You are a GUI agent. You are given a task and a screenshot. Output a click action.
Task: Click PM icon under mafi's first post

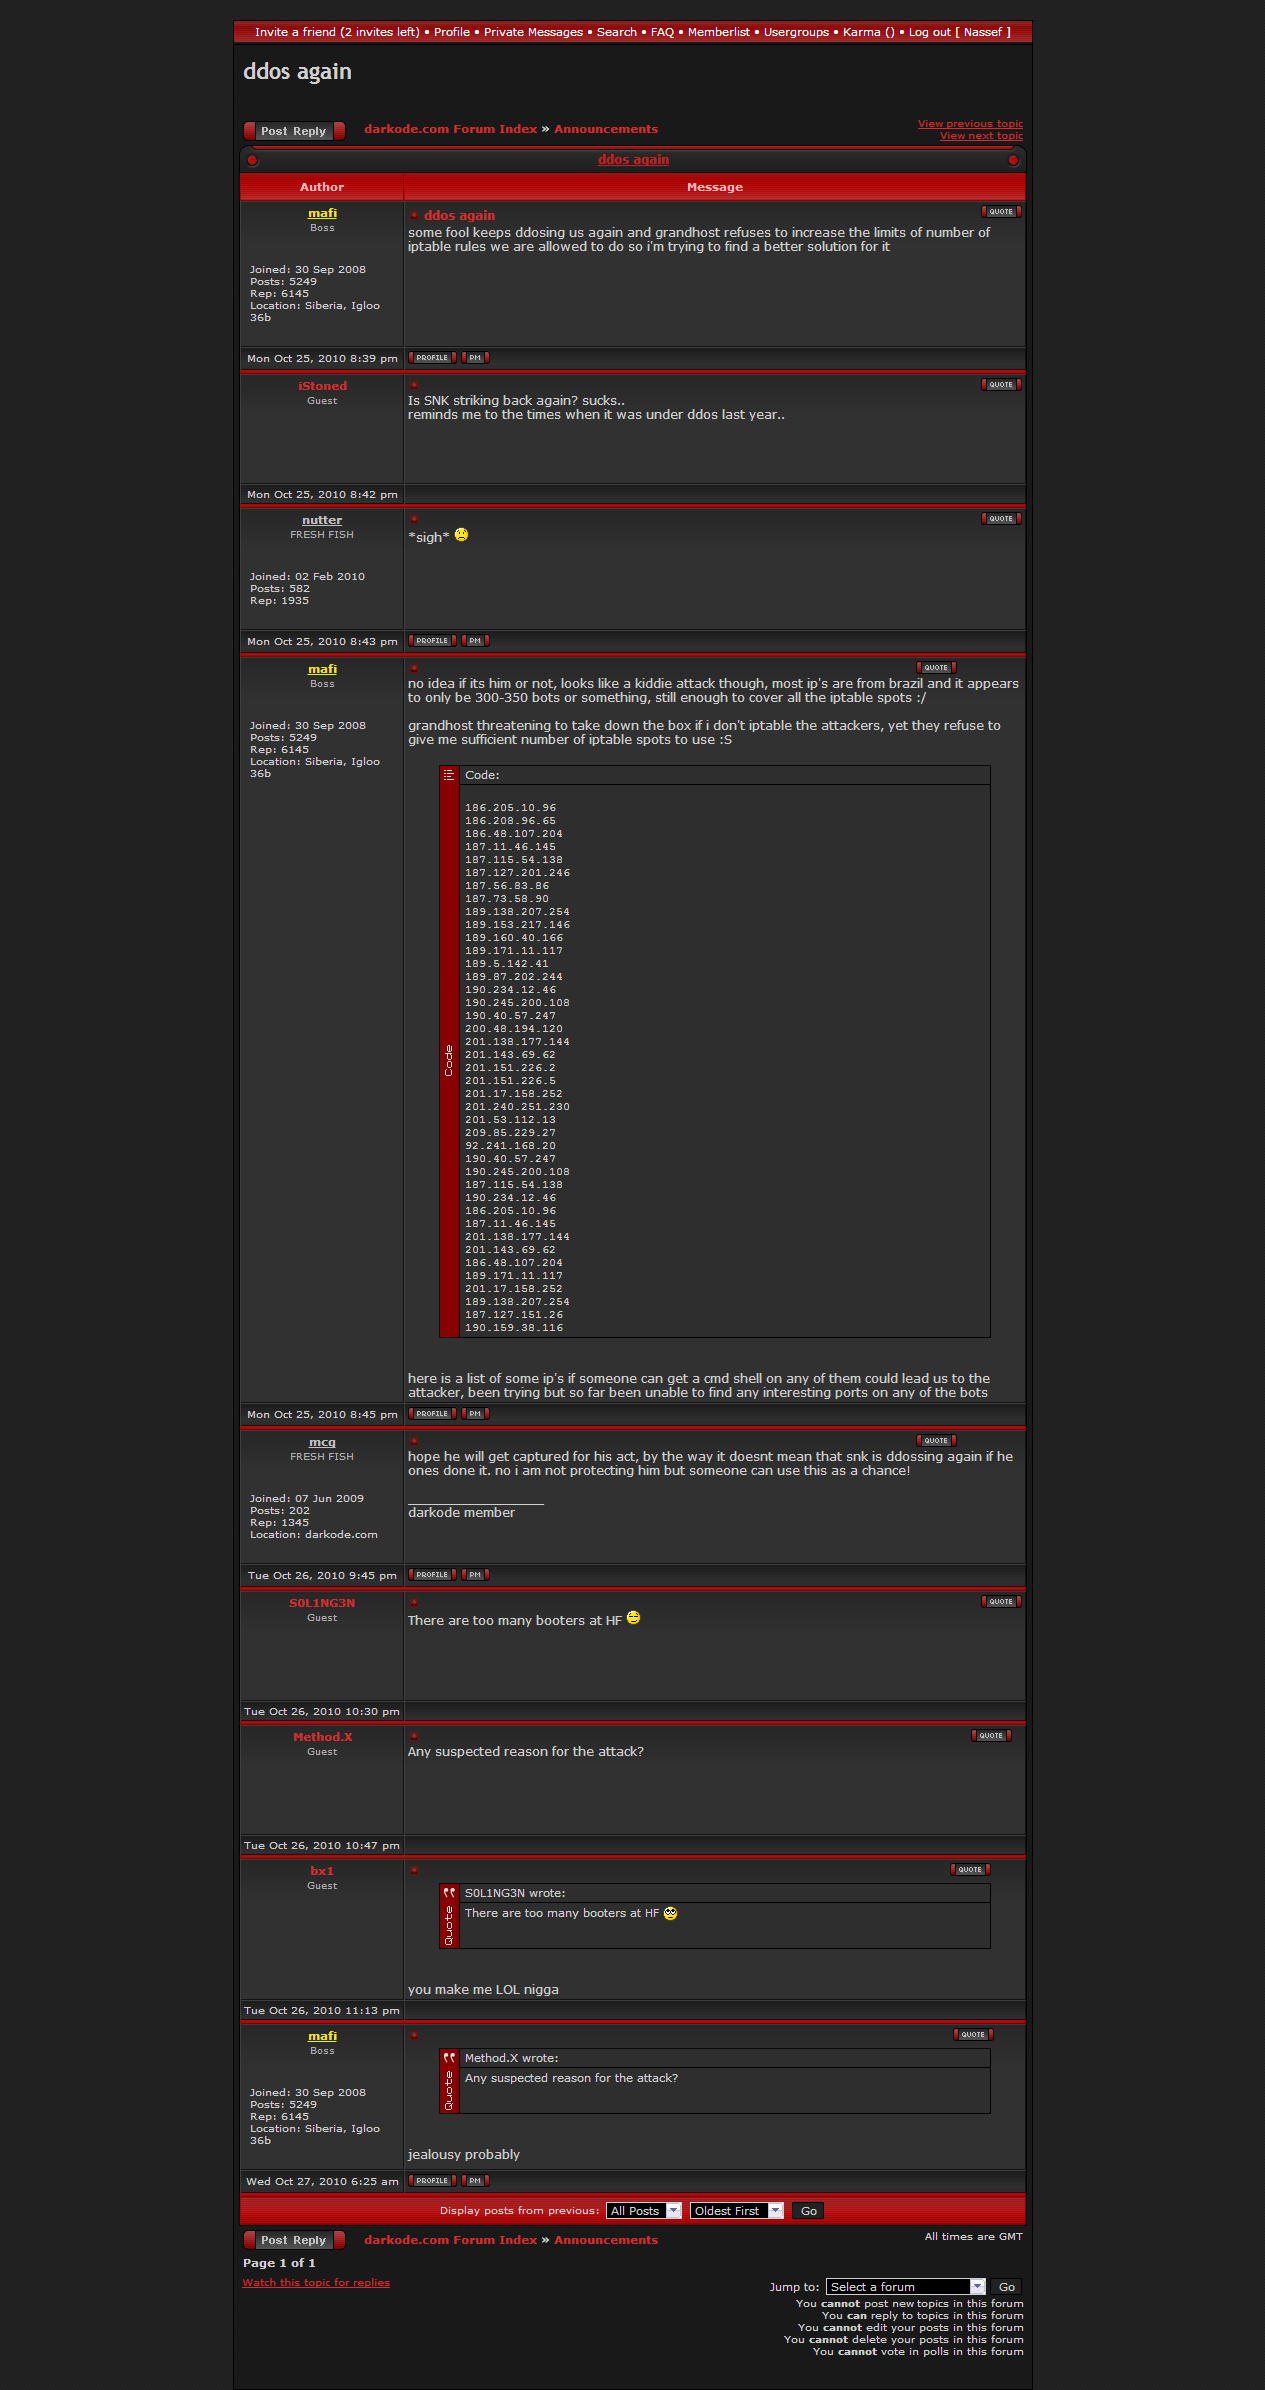[475, 358]
